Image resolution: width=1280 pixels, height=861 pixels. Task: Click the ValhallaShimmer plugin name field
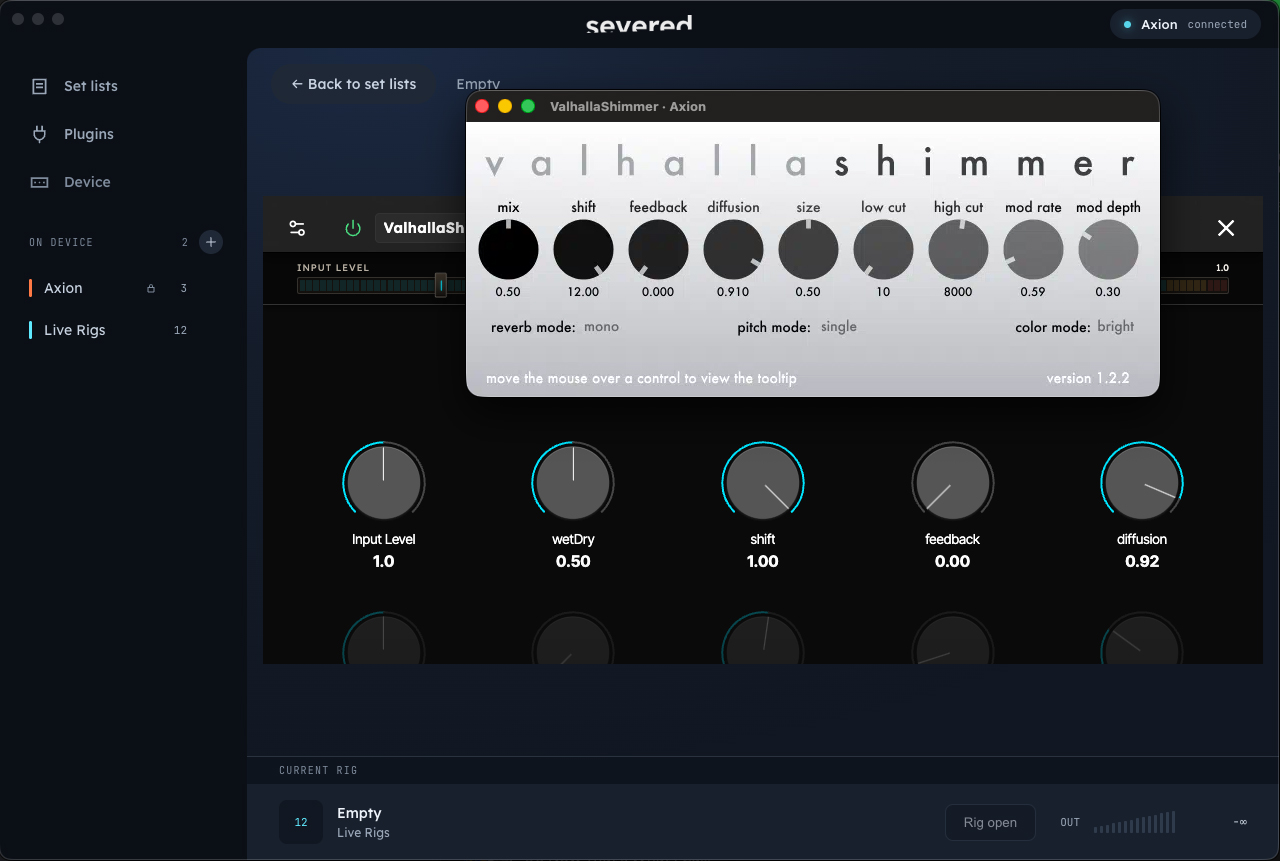point(420,228)
